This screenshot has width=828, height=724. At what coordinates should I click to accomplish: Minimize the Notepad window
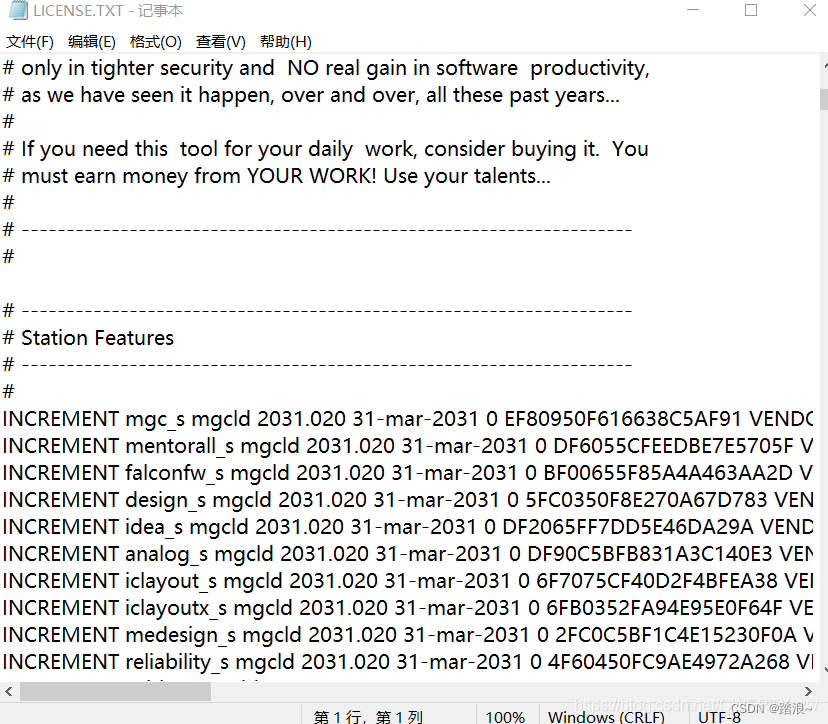(693, 10)
